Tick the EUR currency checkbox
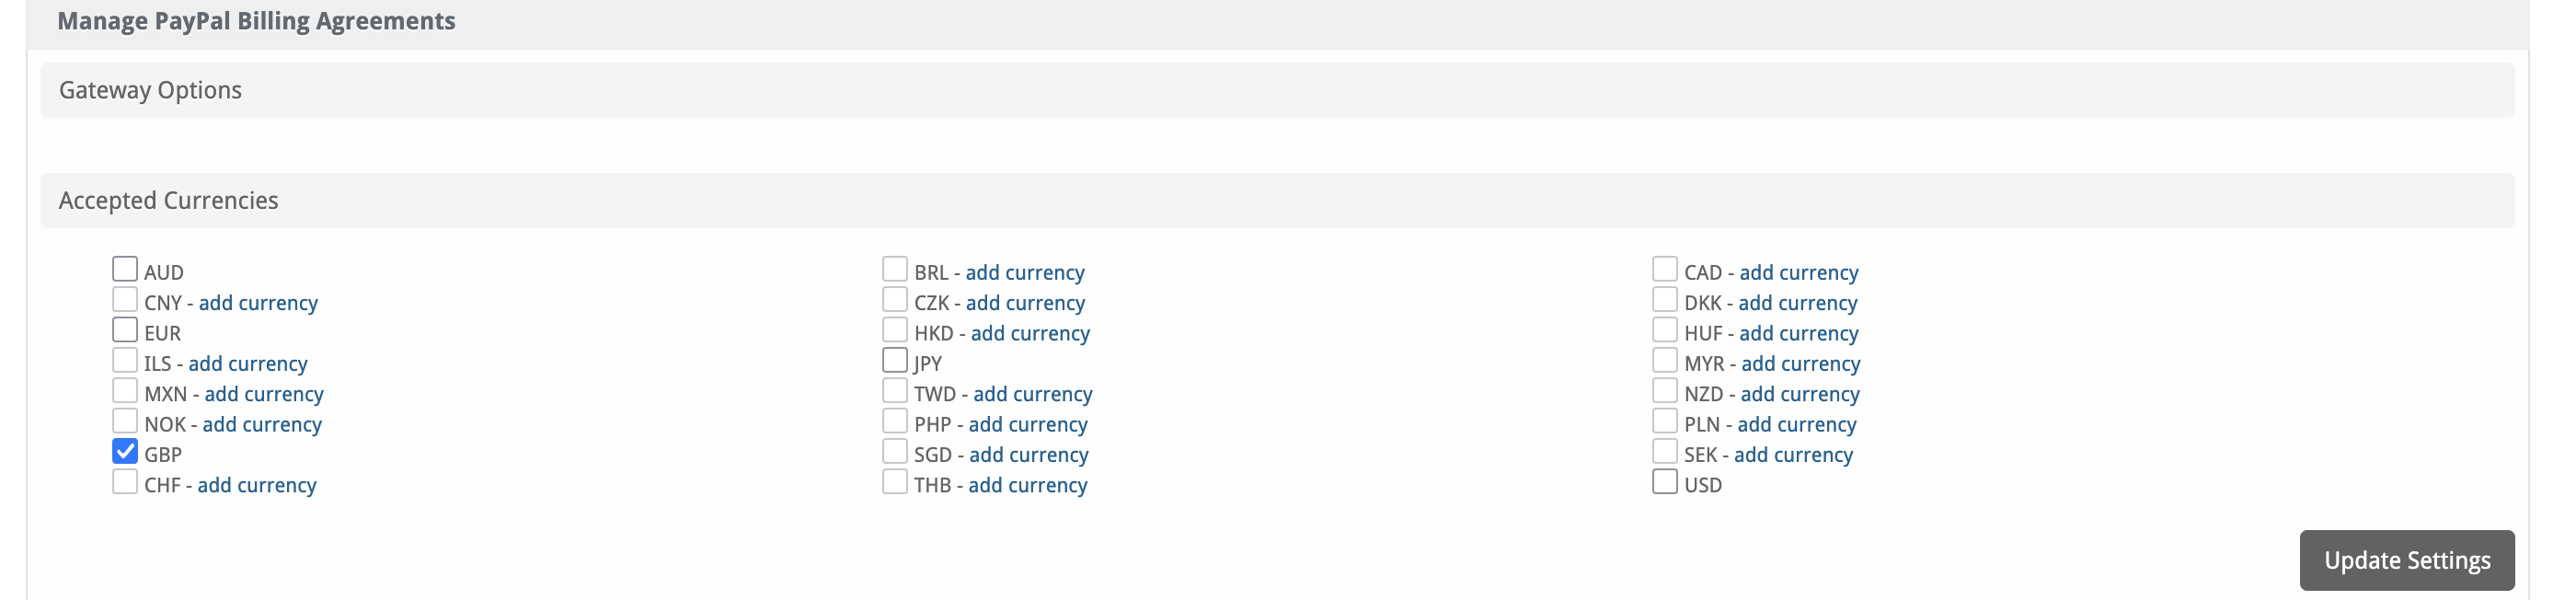The height and width of the screenshot is (600, 2576). click(124, 330)
